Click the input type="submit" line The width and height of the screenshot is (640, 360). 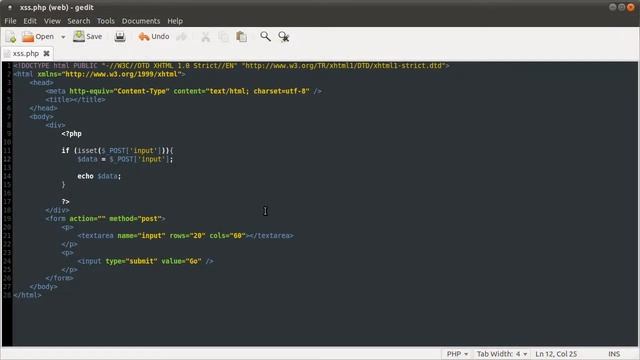tap(145, 261)
